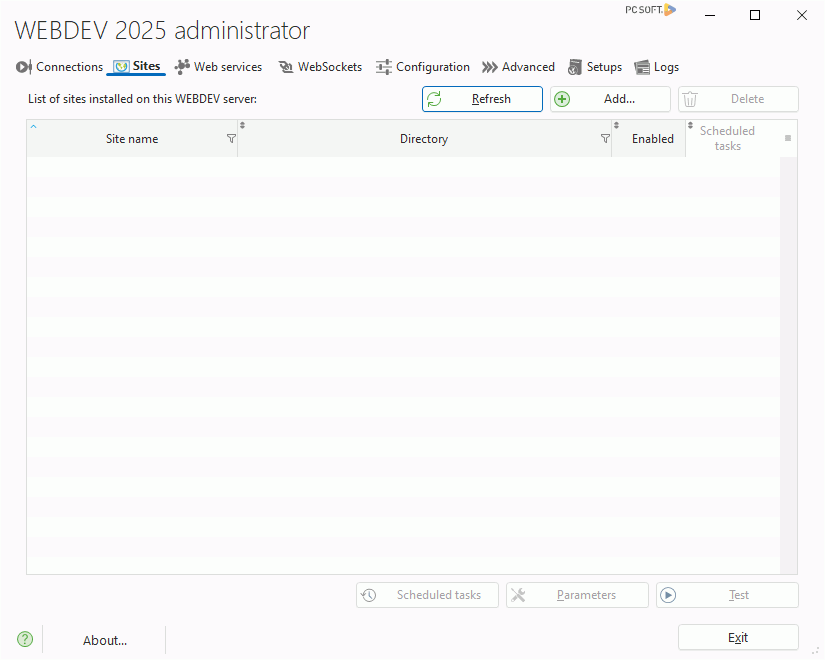Select the Advanced tab
The width and height of the screenshot is (825, 660).
pyautogui.click(x=518, y=67)
